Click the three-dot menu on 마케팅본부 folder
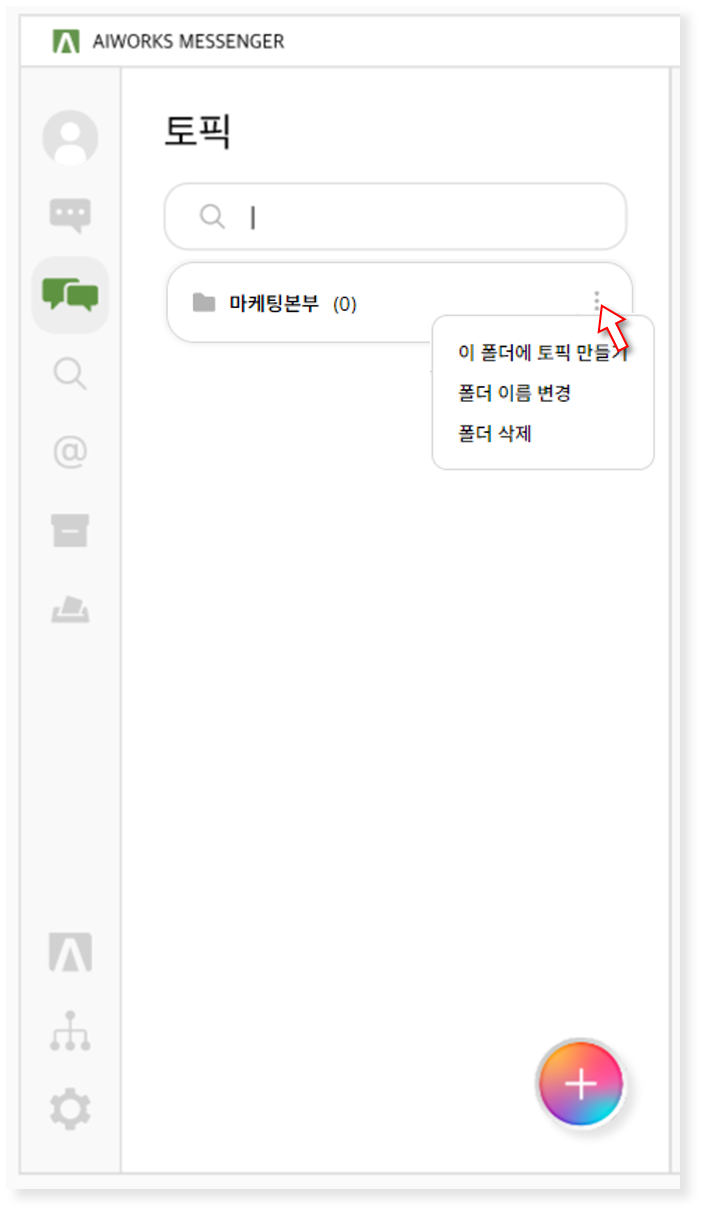 (597, 301)
